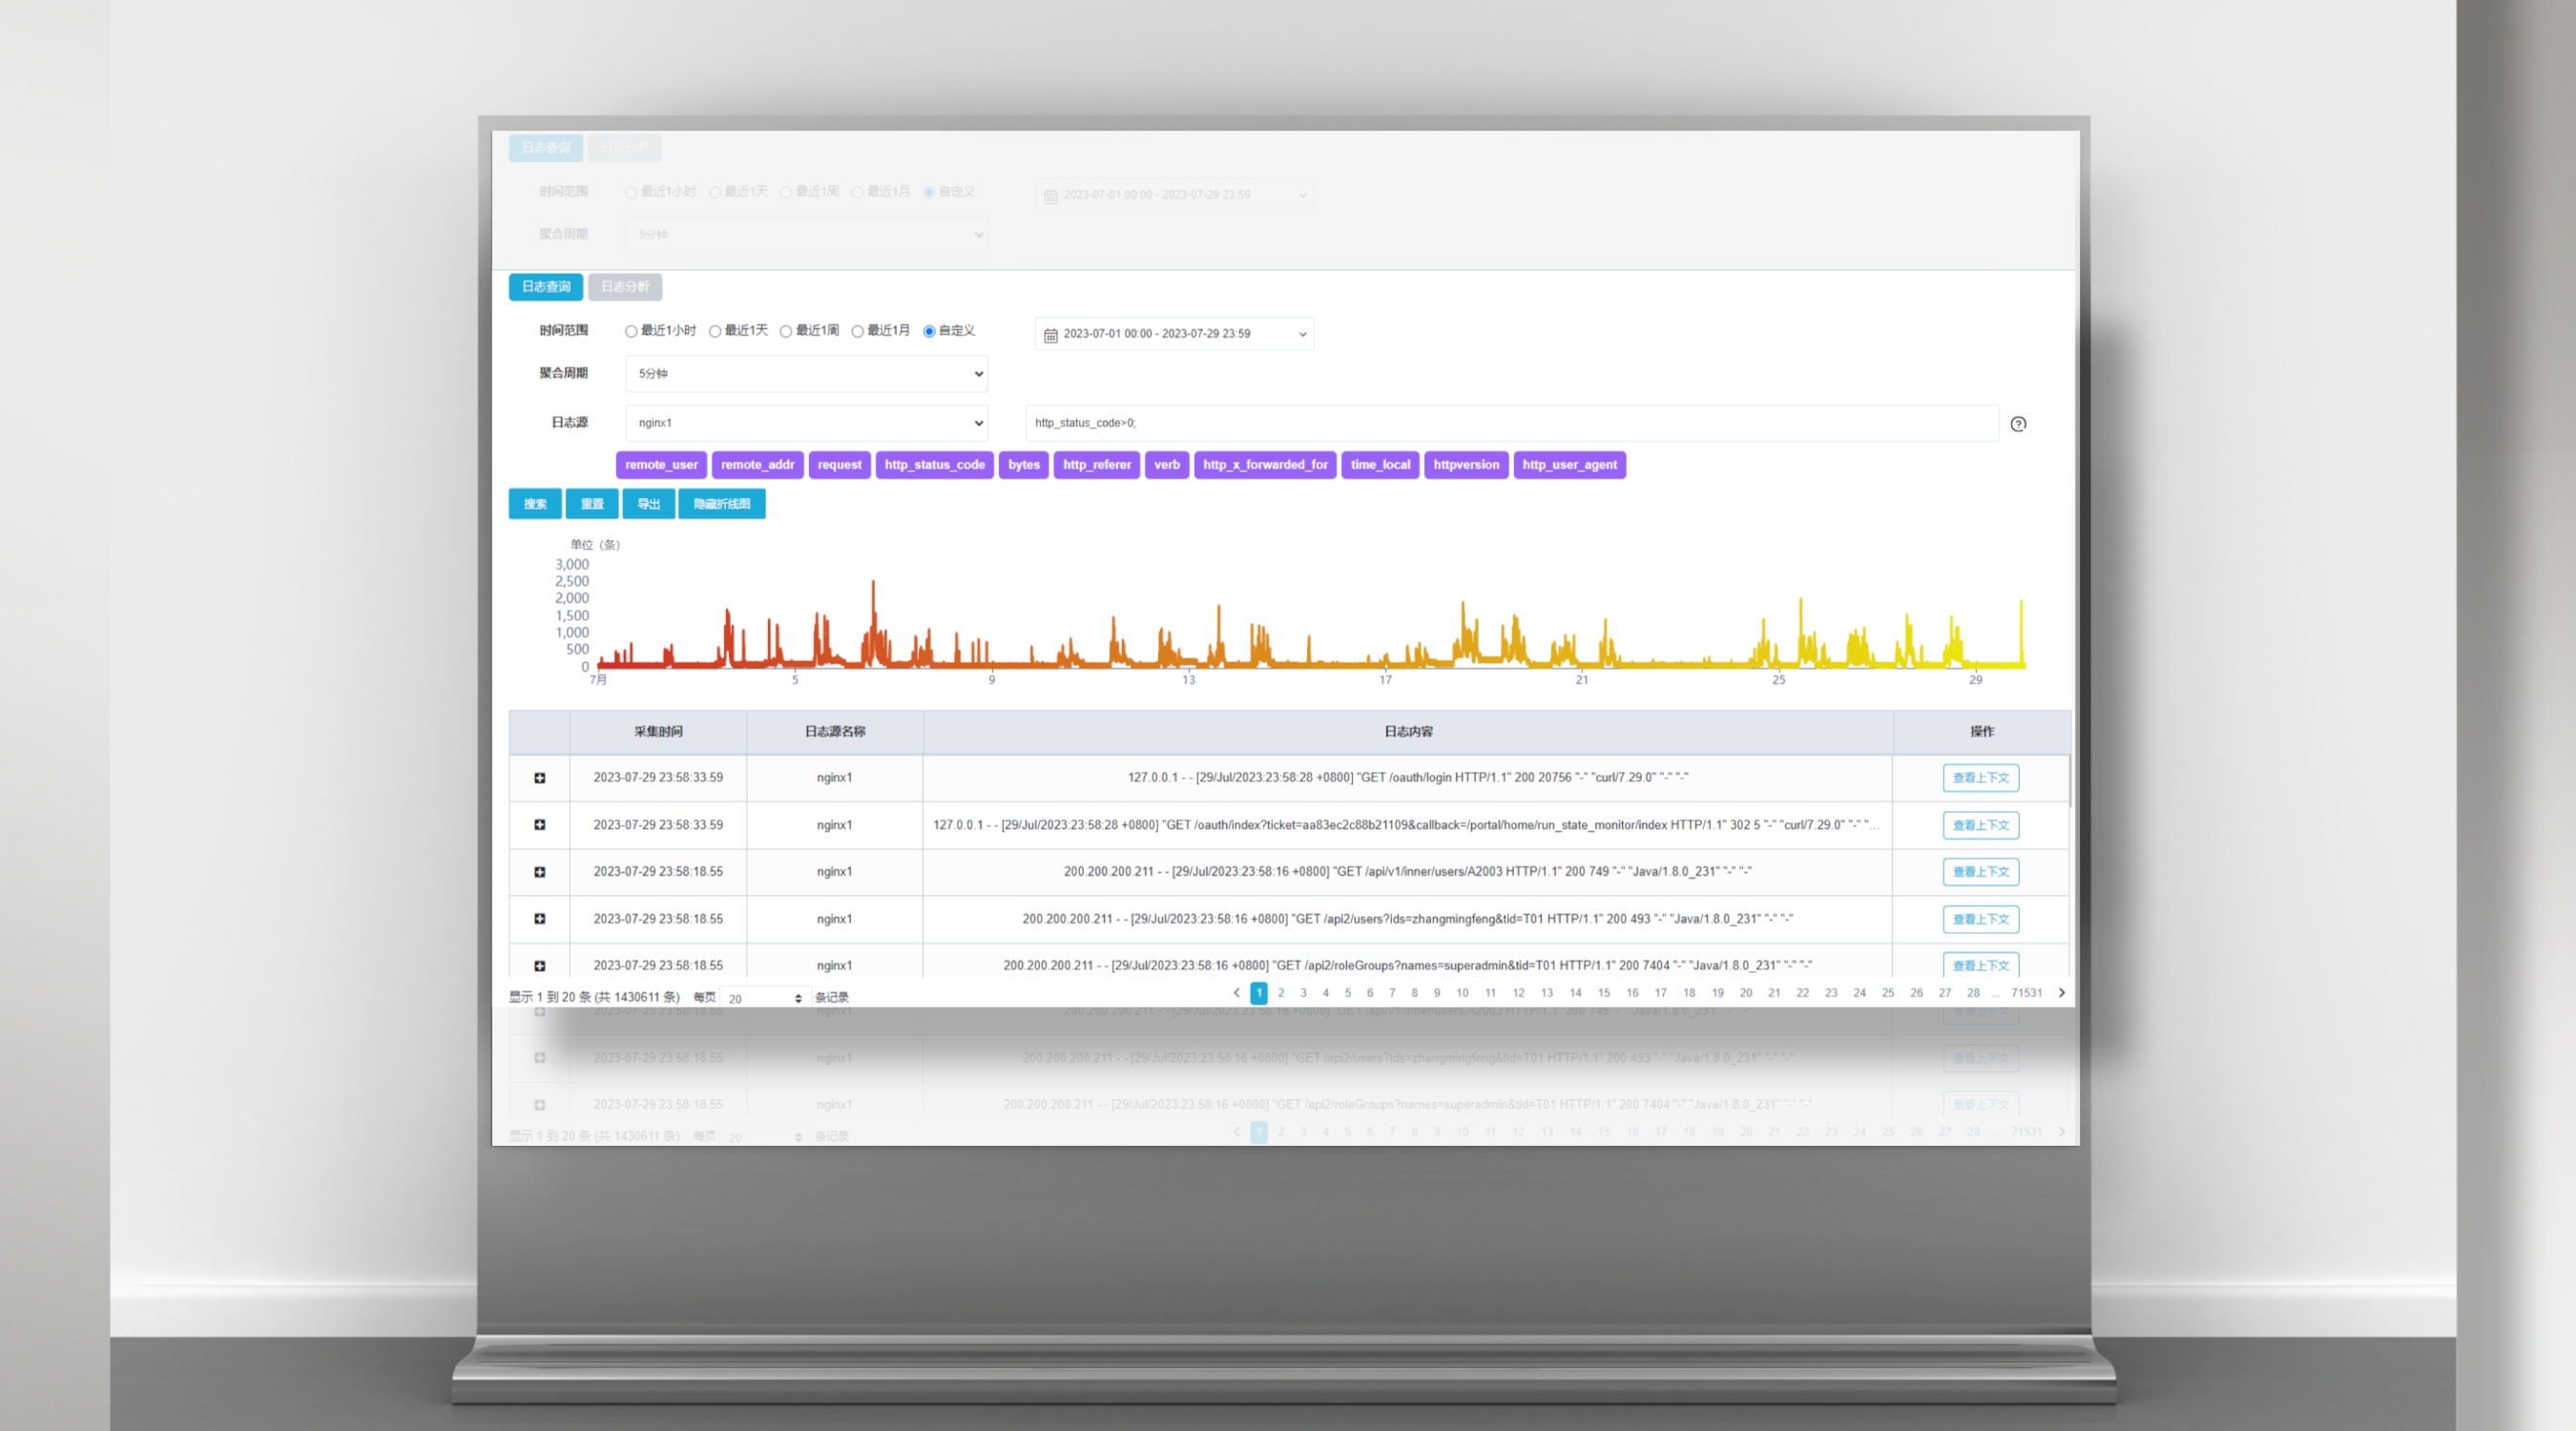Click the http_status_code field tag

934,465
